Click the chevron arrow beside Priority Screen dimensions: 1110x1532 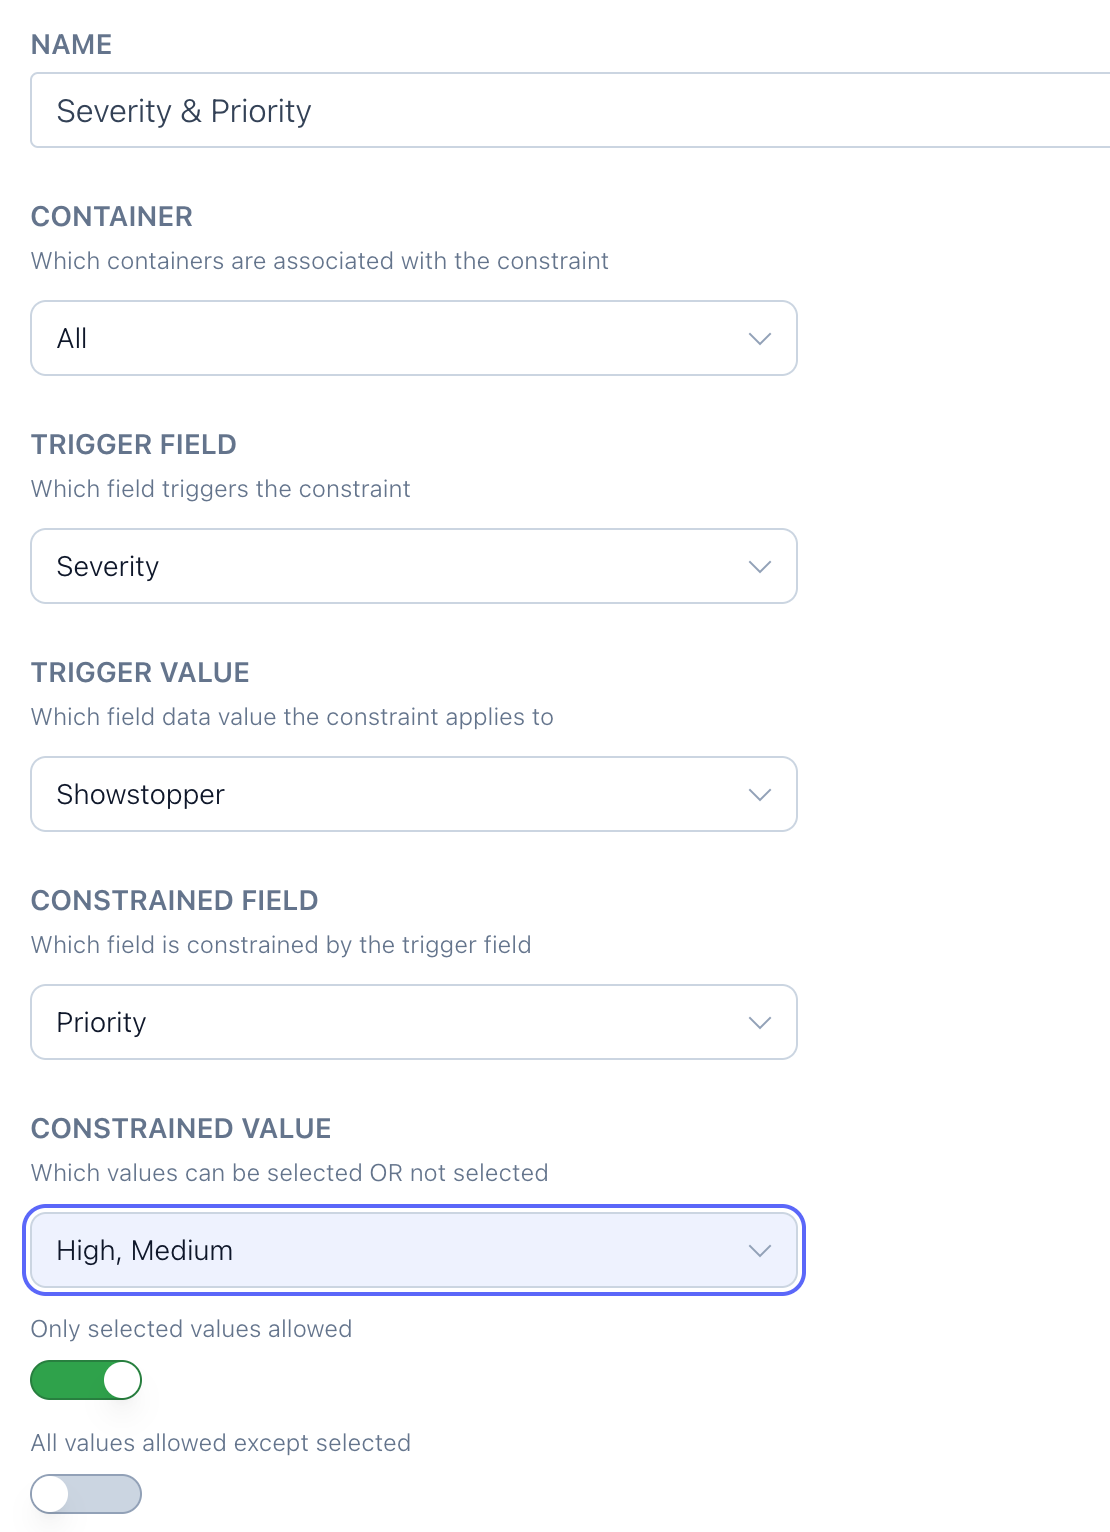[x=760, y=1023]
